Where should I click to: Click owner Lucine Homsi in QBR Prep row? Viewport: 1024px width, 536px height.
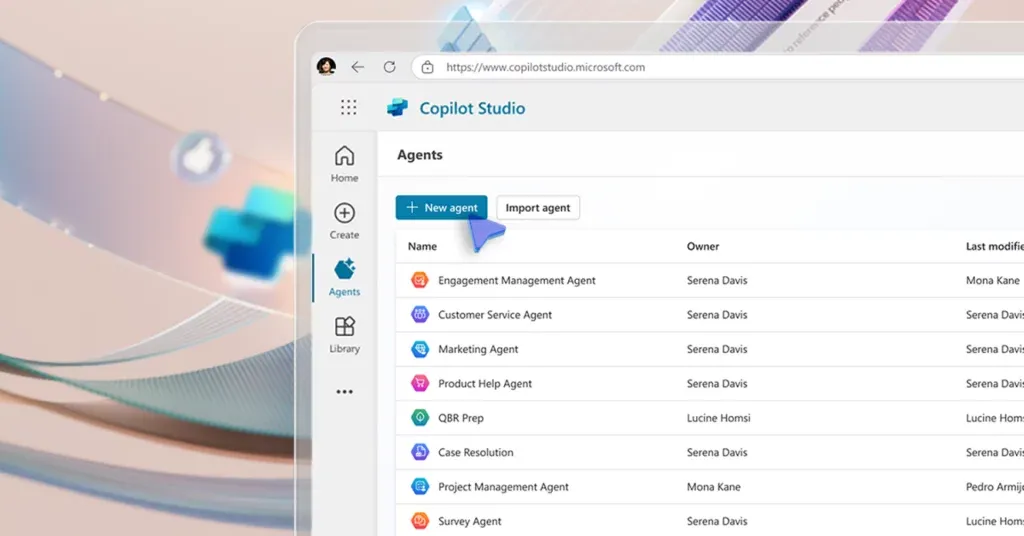718,418
